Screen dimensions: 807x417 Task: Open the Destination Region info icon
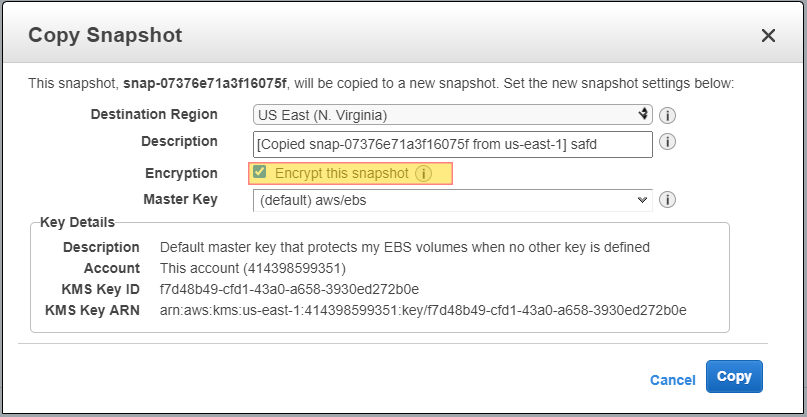[667, 115]
